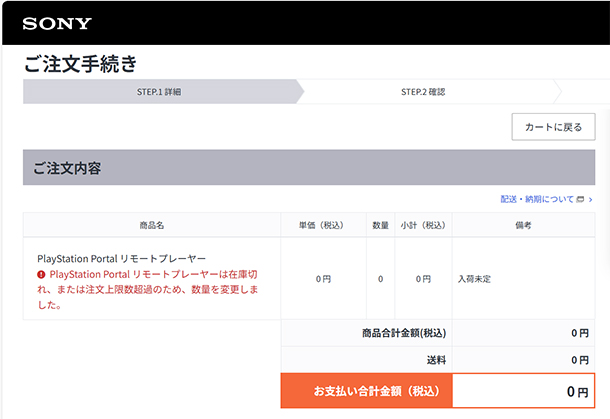Screen dimensions: 610x419
Task: Click the subtotal 0円 cell in product row
Action: (x=423, y=279)
